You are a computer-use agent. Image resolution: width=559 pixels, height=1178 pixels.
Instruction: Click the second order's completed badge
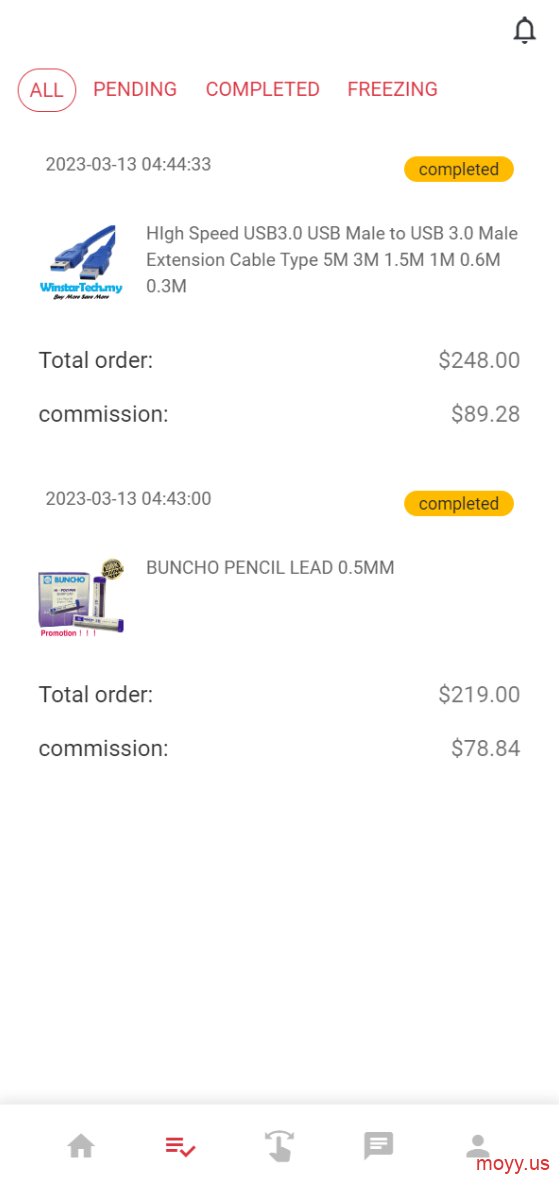(x=459, y=503)
